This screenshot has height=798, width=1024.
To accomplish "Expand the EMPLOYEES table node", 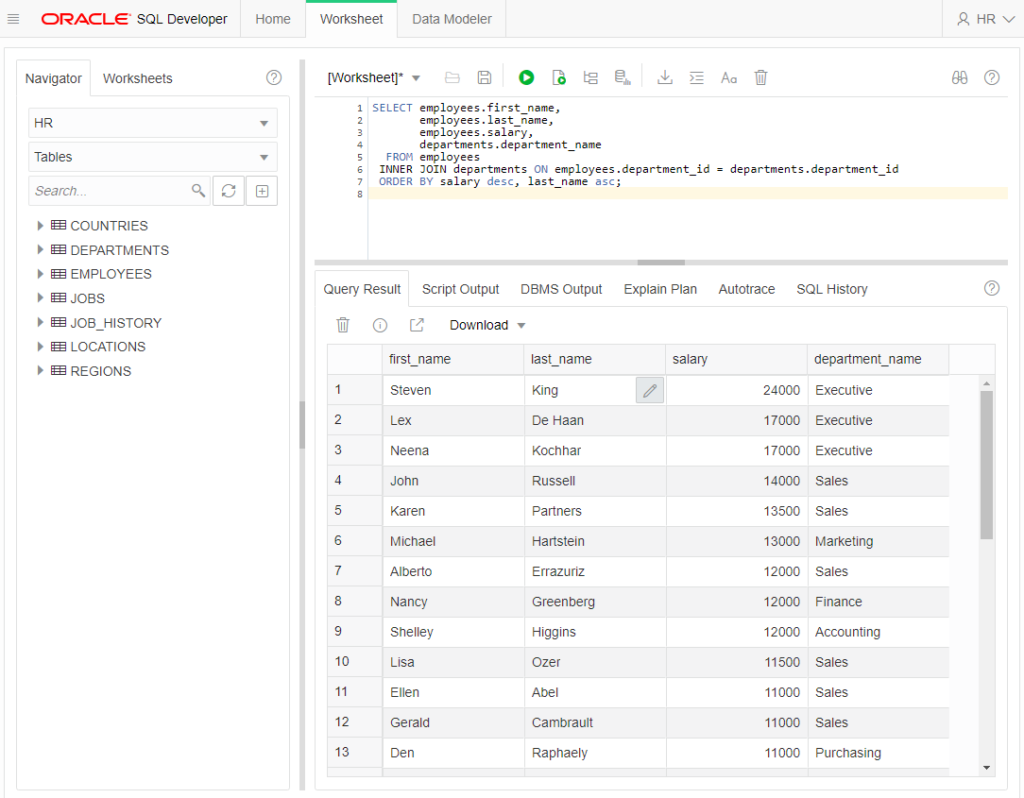I will pos(41,274).
